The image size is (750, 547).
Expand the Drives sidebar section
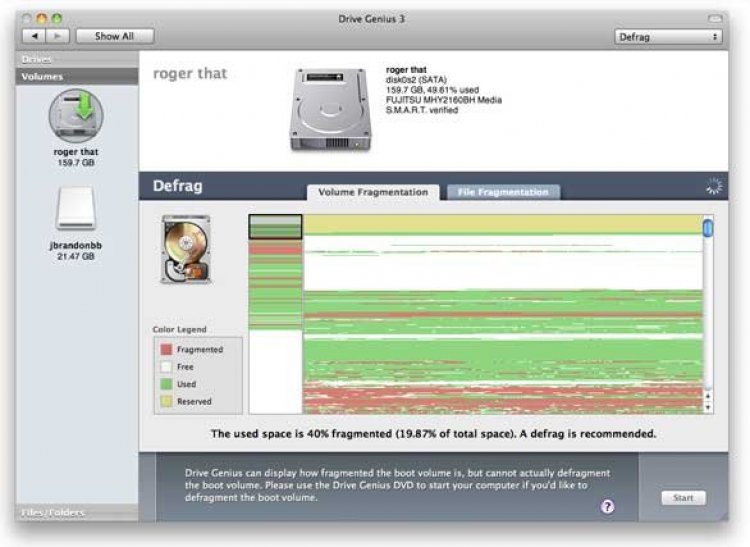(x=77, y=59)
